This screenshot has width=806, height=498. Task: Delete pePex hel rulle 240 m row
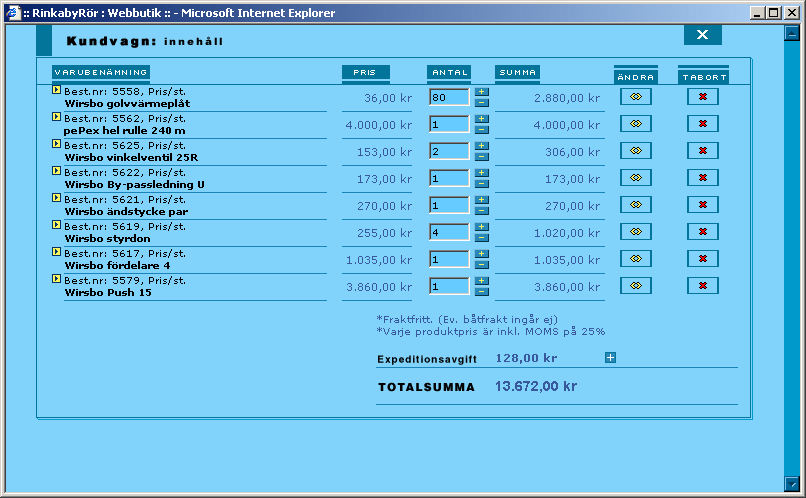click(x=702, y=124)
